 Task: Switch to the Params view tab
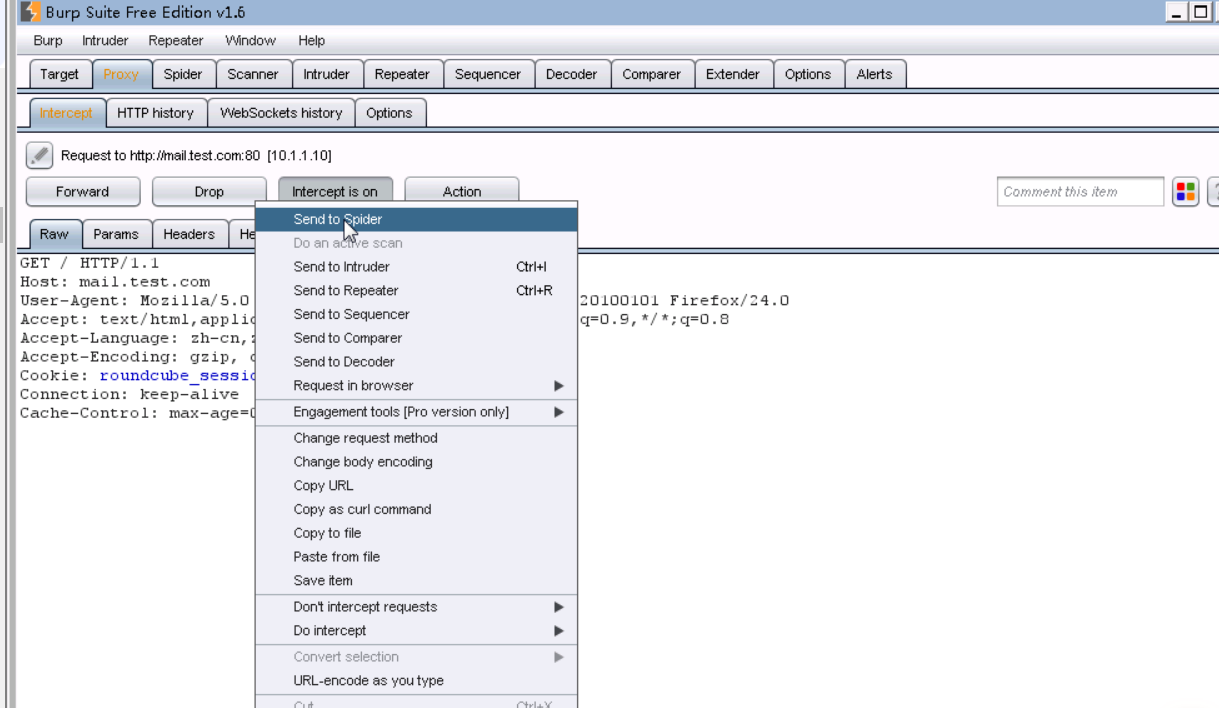[x=116, y=234]
